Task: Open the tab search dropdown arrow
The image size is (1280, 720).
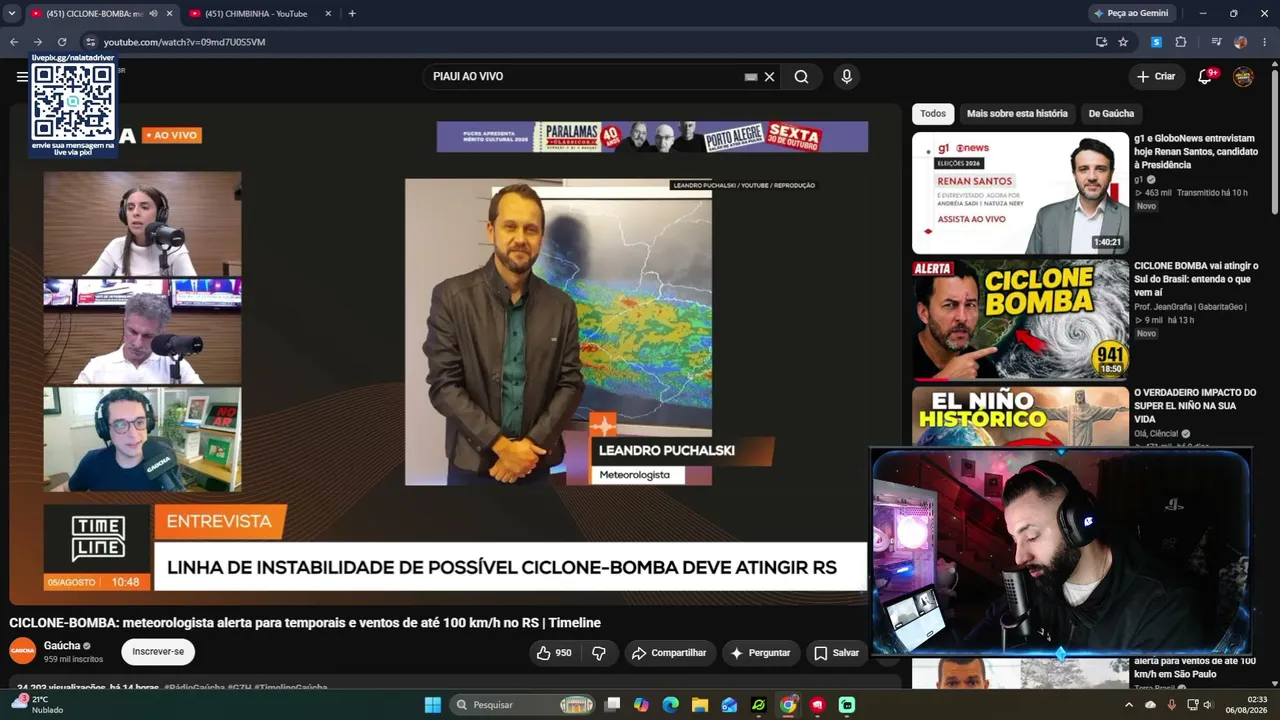Action: pos(12,14)
